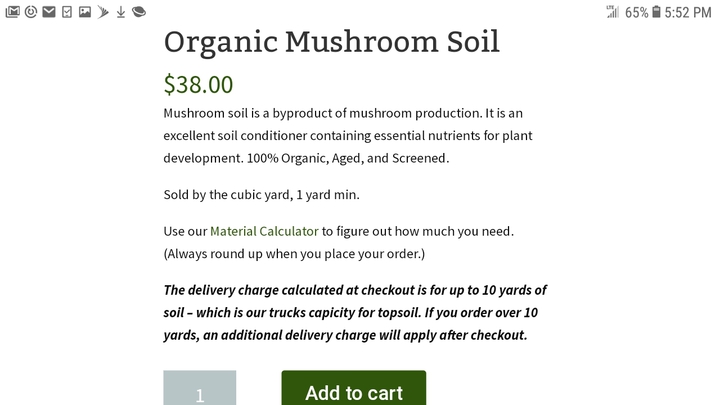Tap the LTE signal strength icon
This screenshot has width=720, height=405.
point(613,12)
